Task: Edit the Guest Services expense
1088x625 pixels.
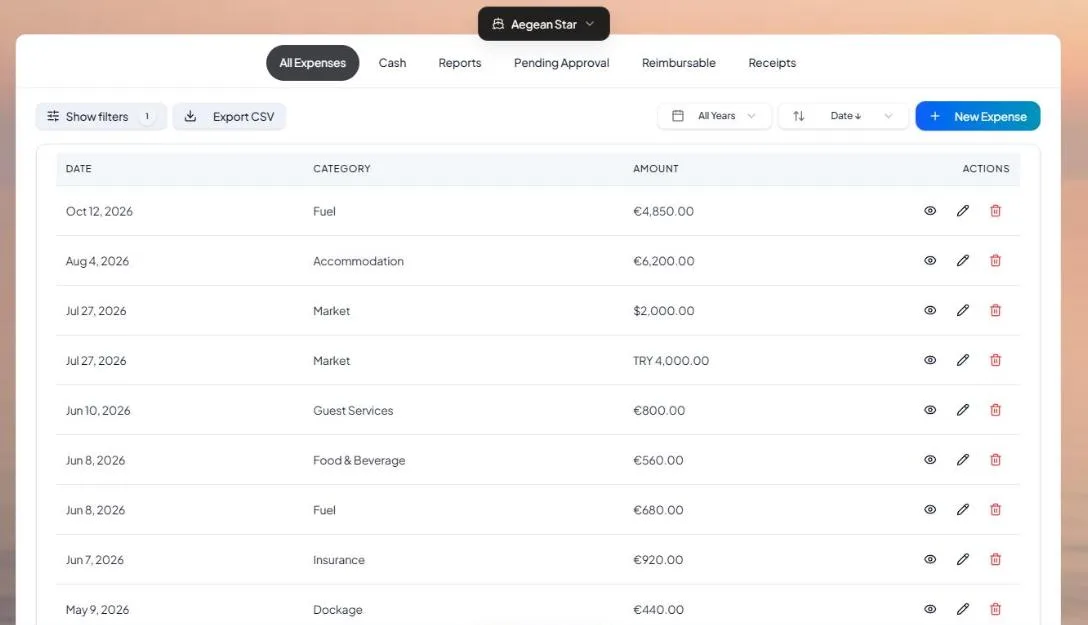Action: [962, 410]
